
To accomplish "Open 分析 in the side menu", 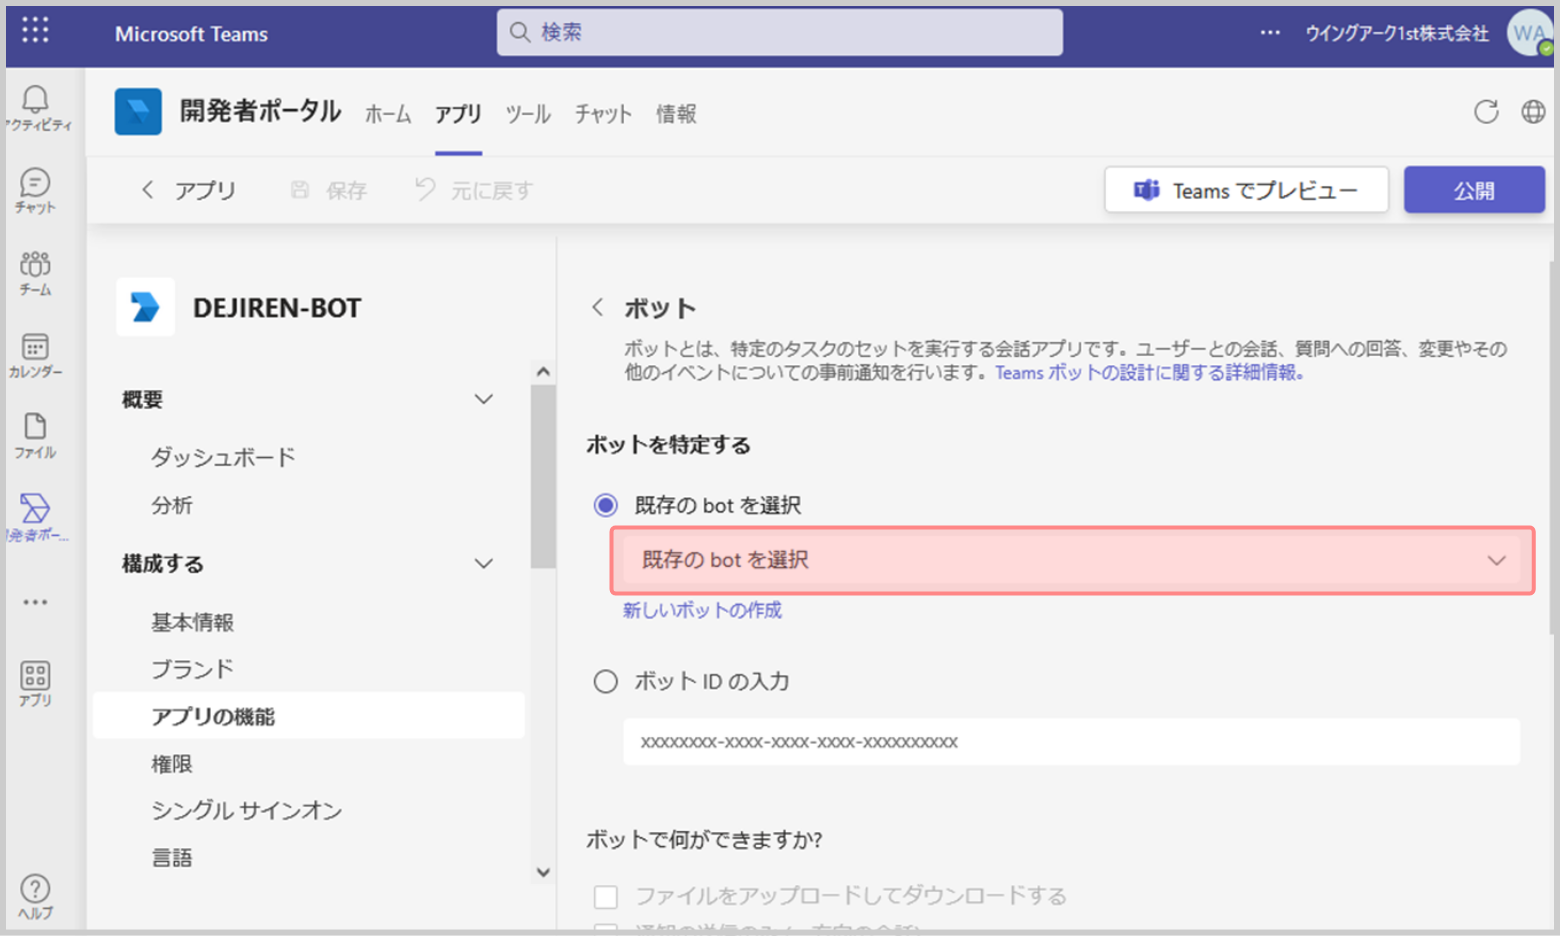I will pos(172,505).
